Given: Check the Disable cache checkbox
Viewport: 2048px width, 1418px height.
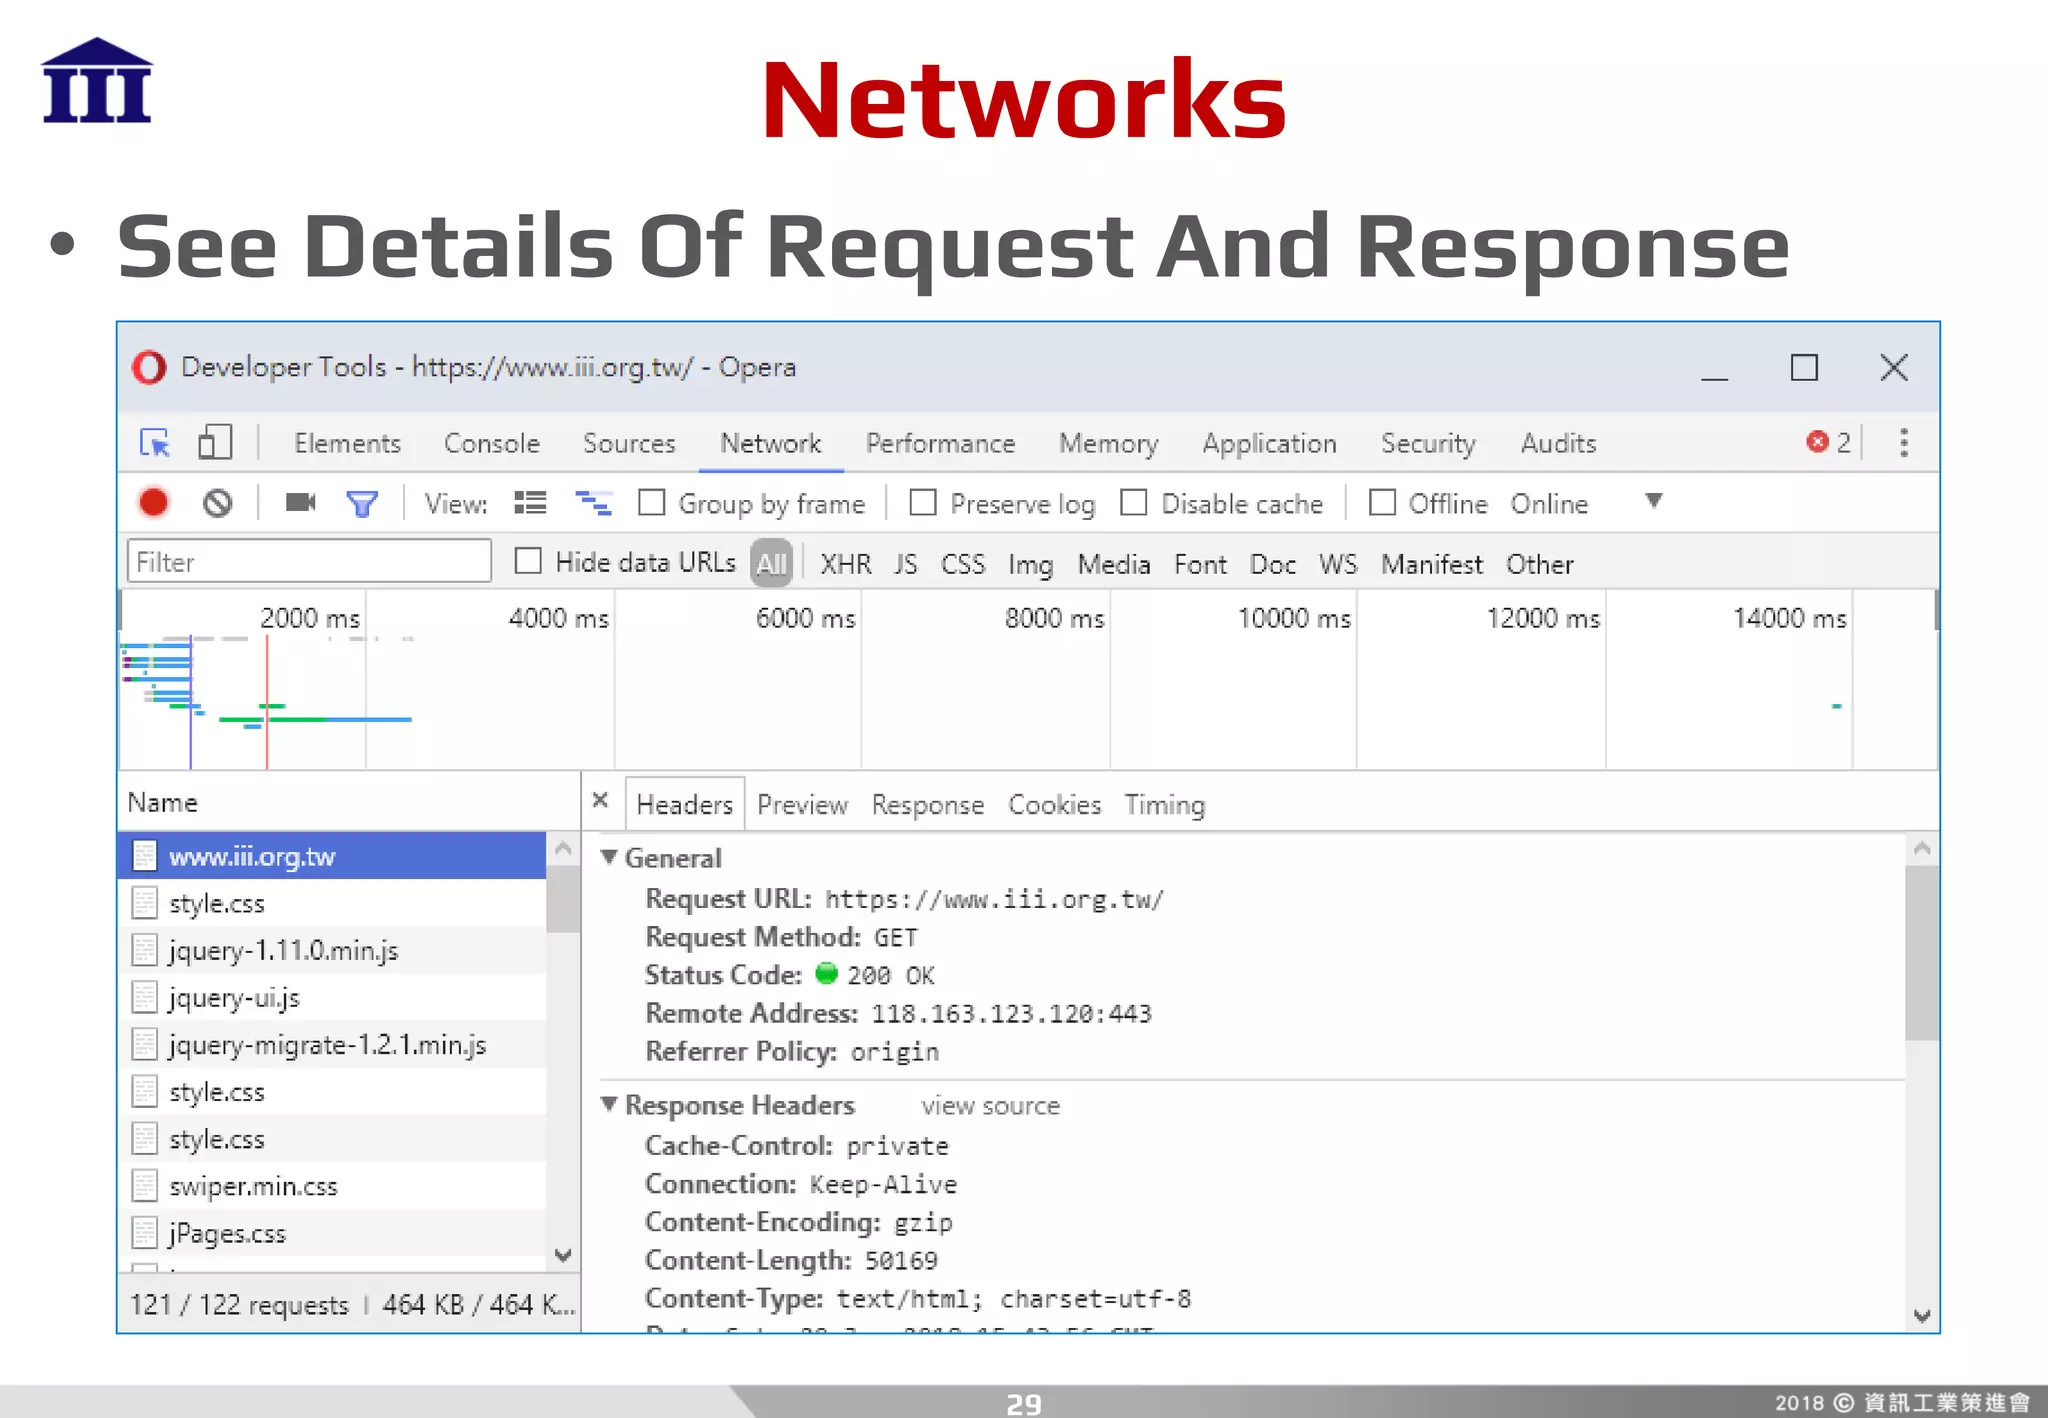Looking at the screenshot, I should coord(1133,502).
